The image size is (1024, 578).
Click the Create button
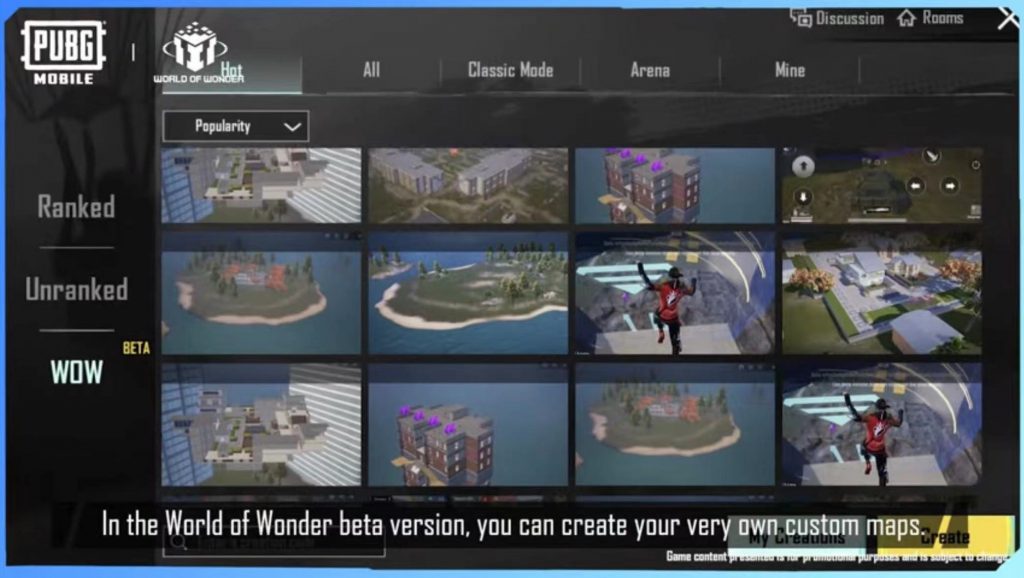[945, 536]
